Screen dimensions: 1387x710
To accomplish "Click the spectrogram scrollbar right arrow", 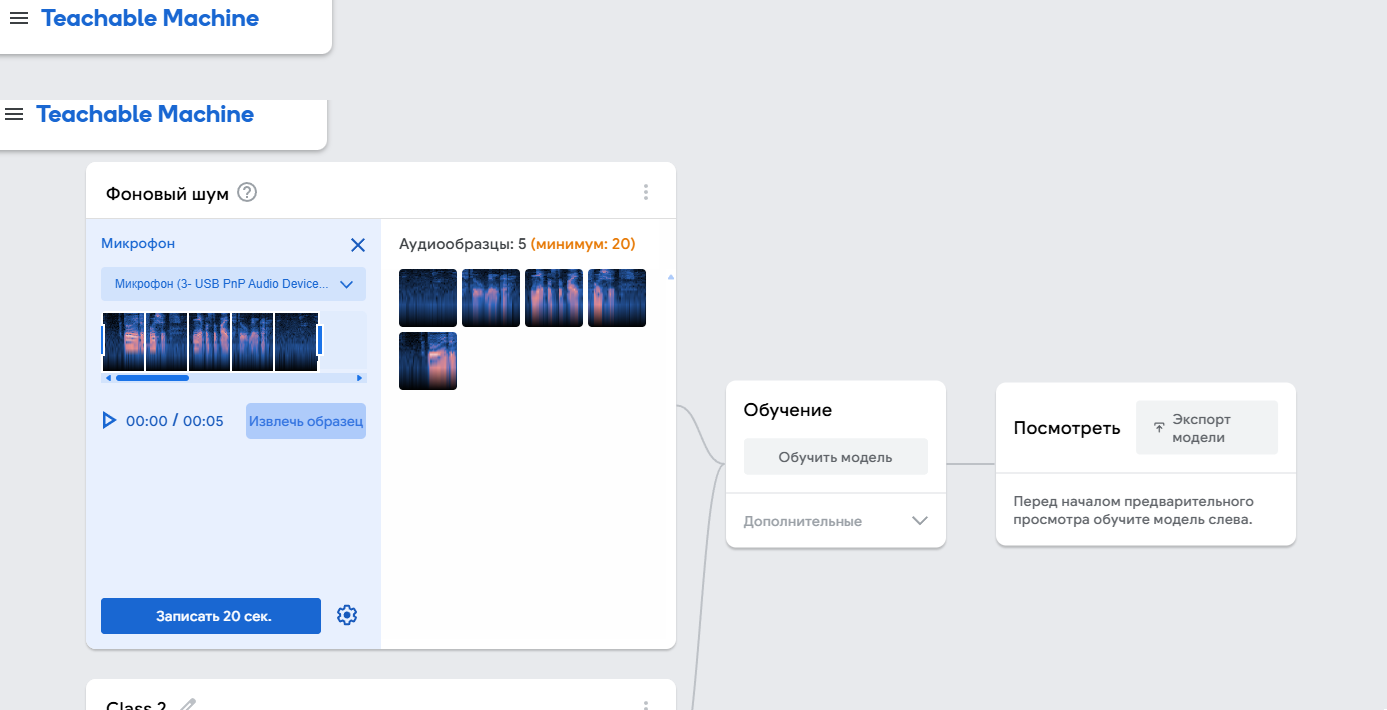I will point(359,378).
